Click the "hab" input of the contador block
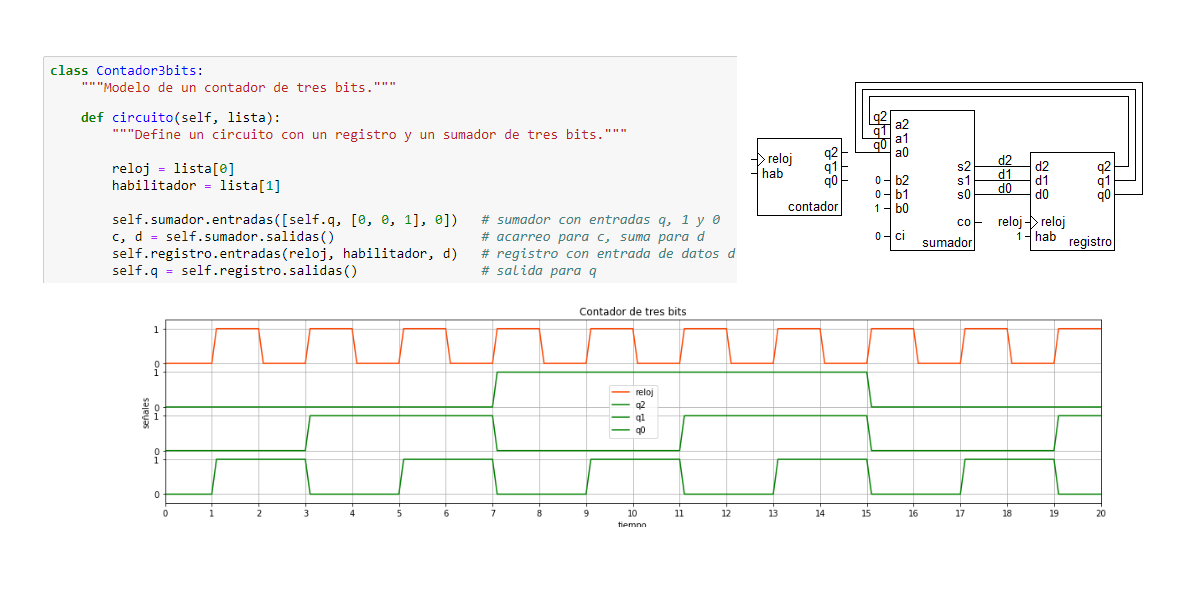 [x=772, y=173]
